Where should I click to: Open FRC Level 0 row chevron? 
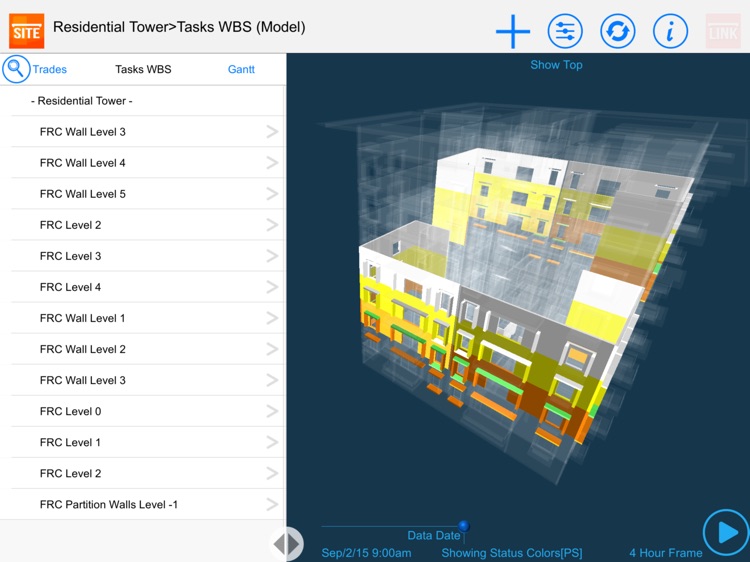[272, 411]
